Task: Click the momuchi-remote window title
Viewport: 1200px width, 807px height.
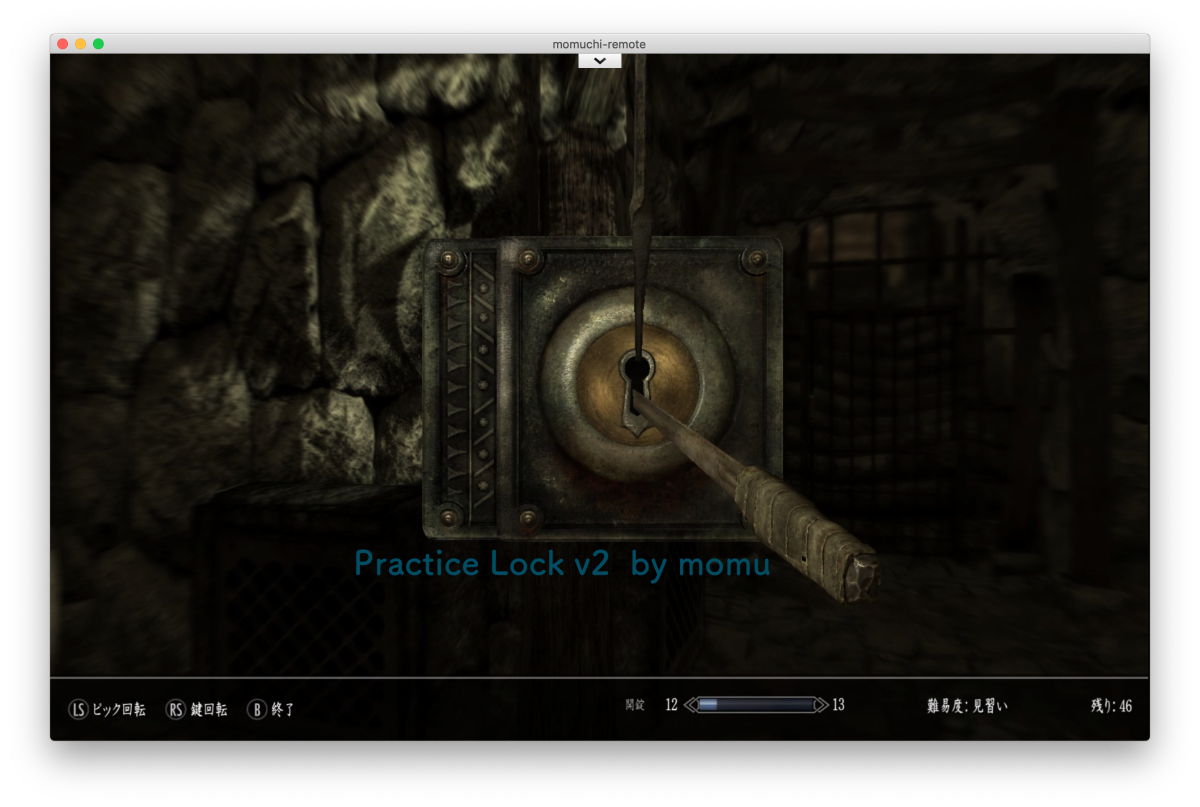Action: (x=599, y=44)
